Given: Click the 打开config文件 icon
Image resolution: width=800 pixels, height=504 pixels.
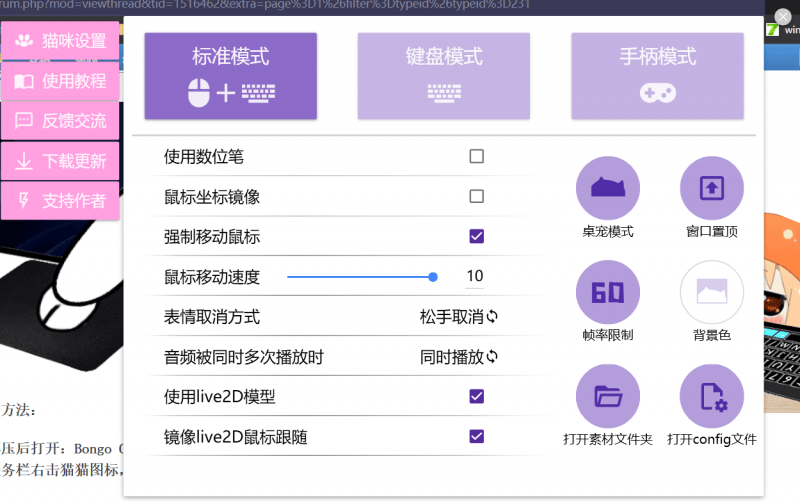Looking at the screenshot, I should tap(711, 396).
